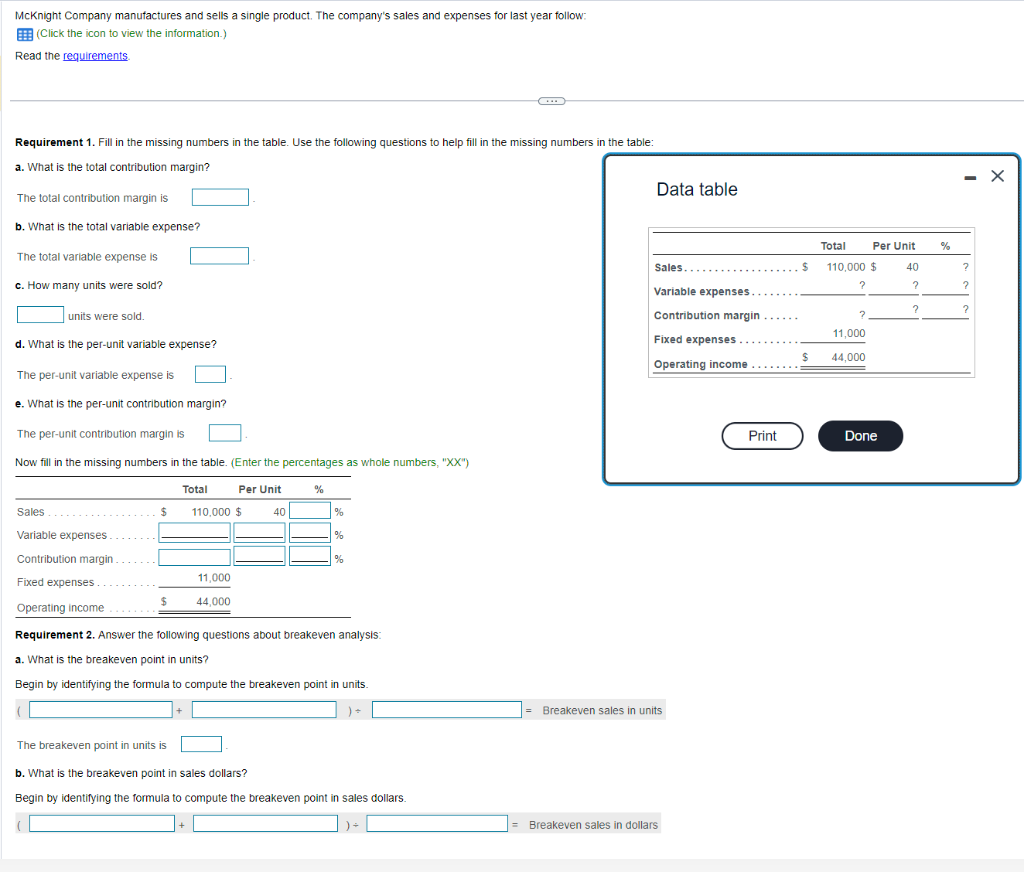This screenshot has width=1024, height=872.
Task: Select the Contribution margin percent box
Action: (x=310, y=556)
